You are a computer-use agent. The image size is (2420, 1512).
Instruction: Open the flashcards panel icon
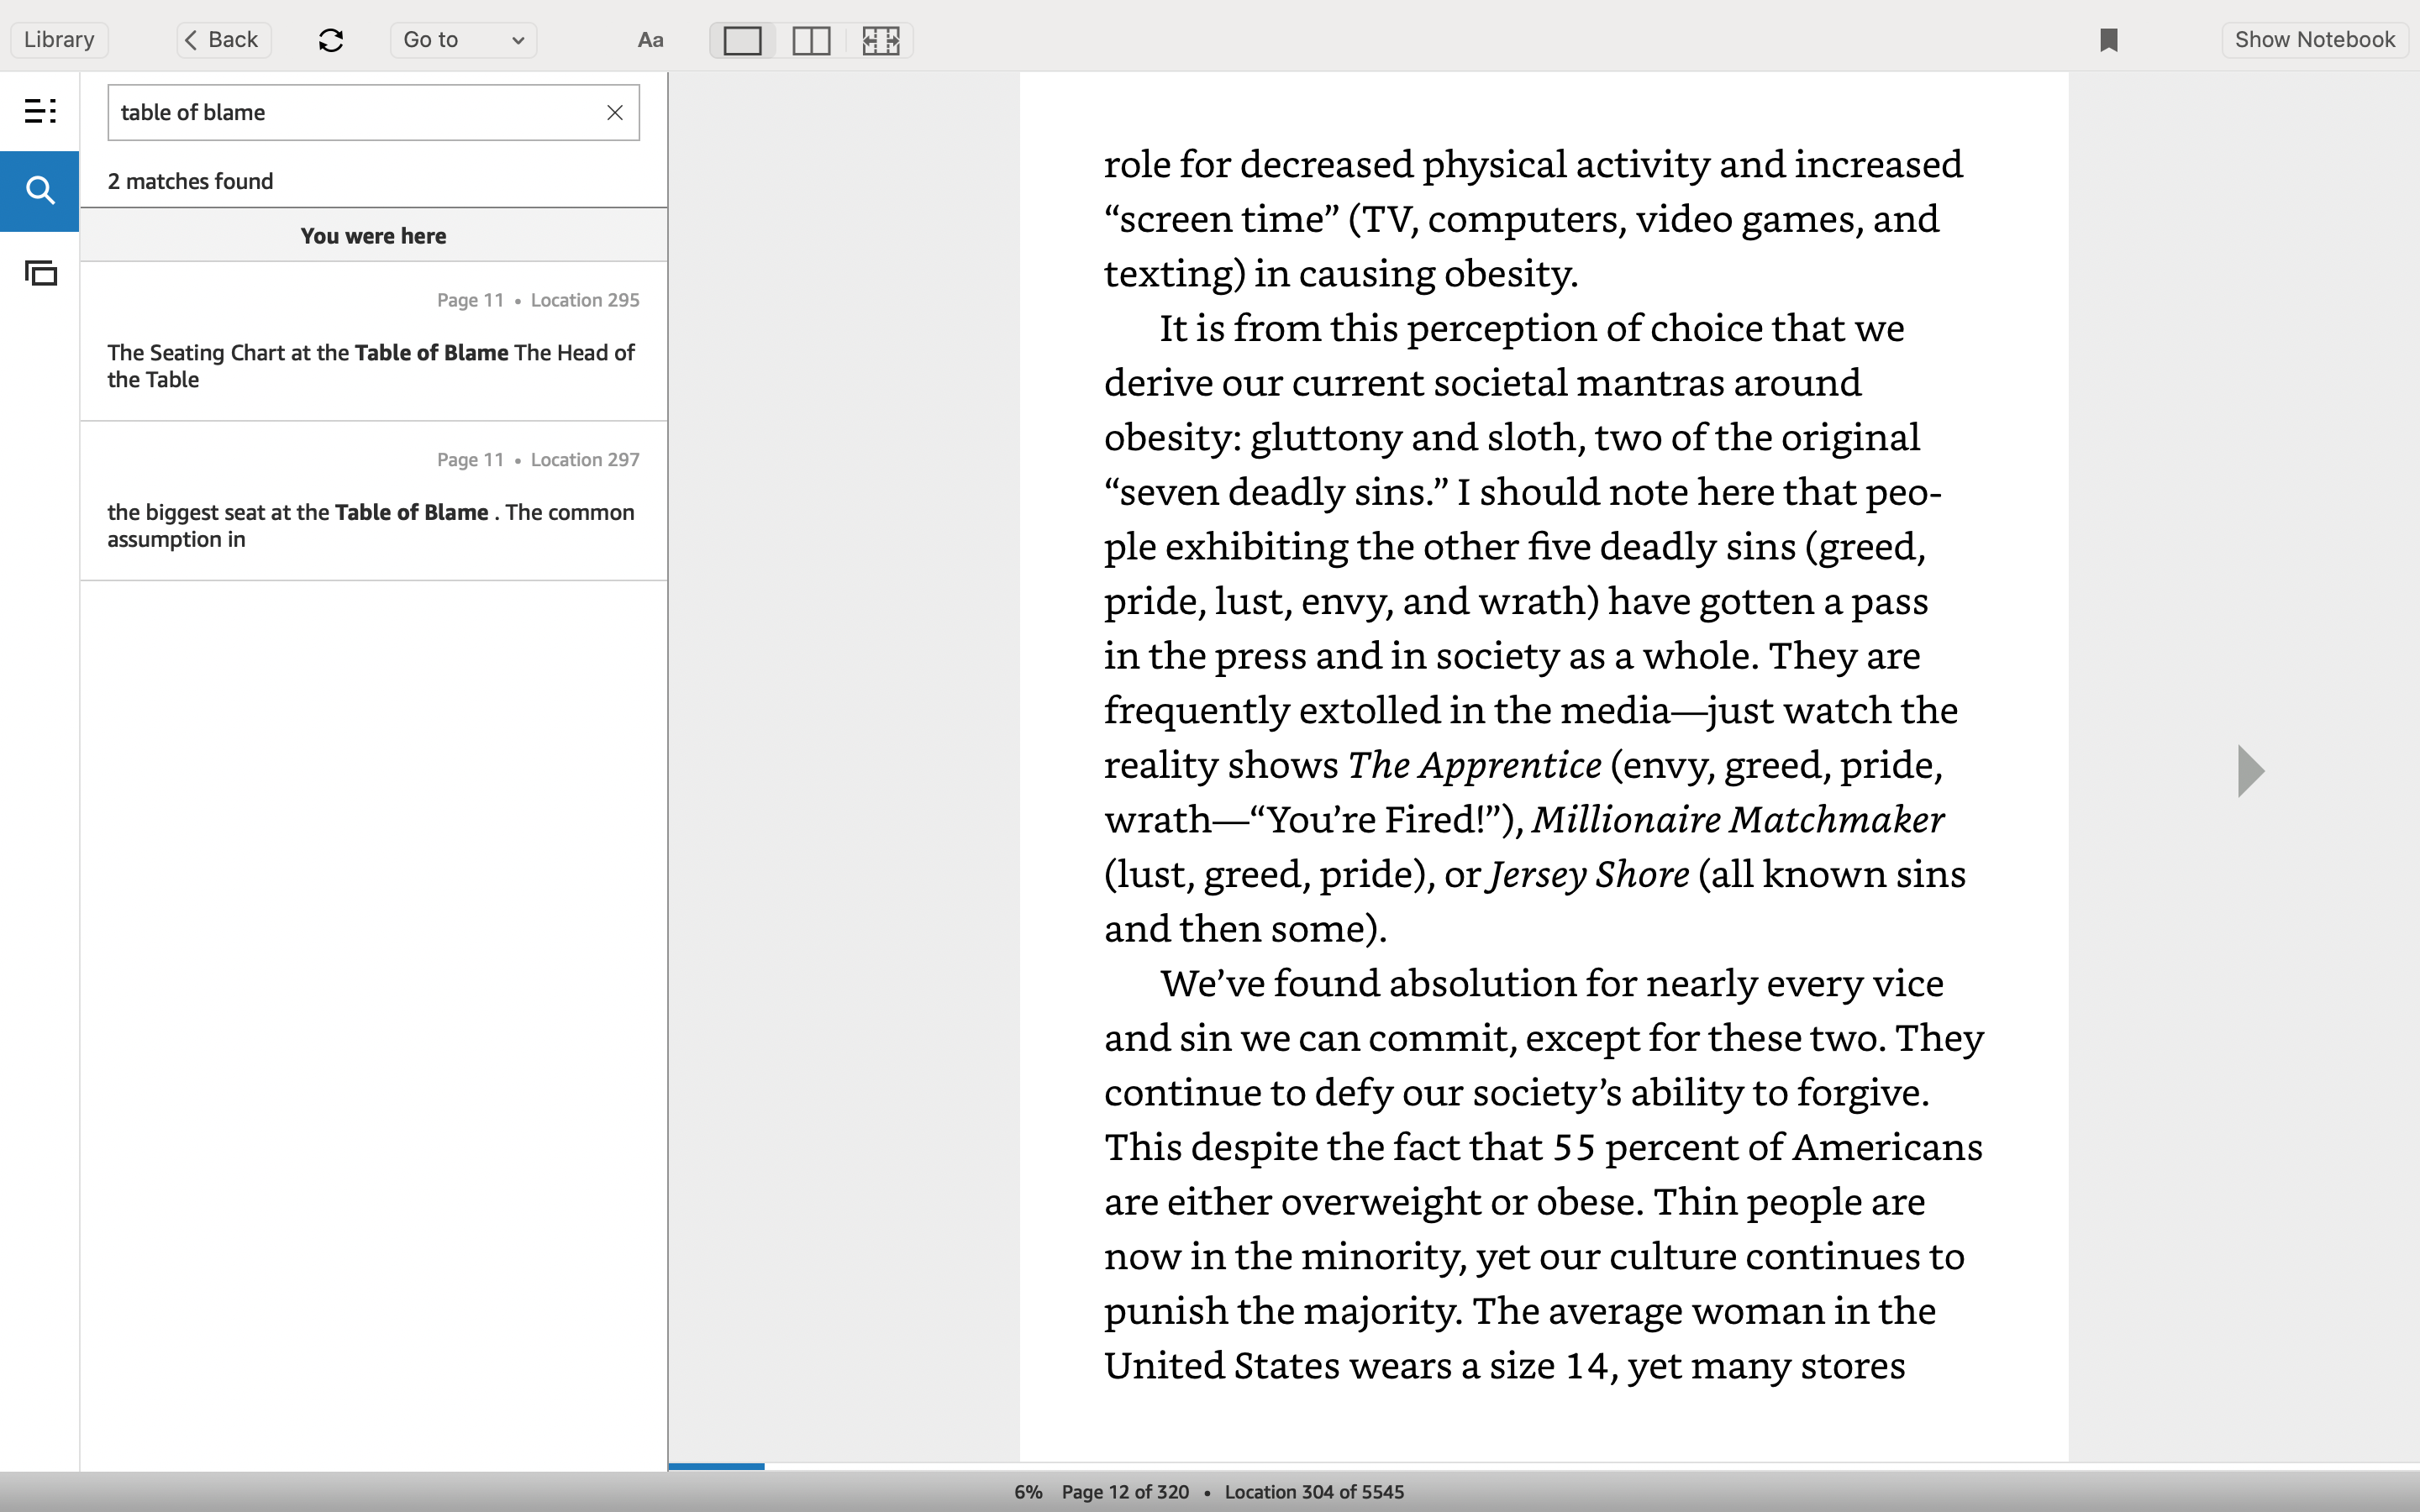click(40, 272)
